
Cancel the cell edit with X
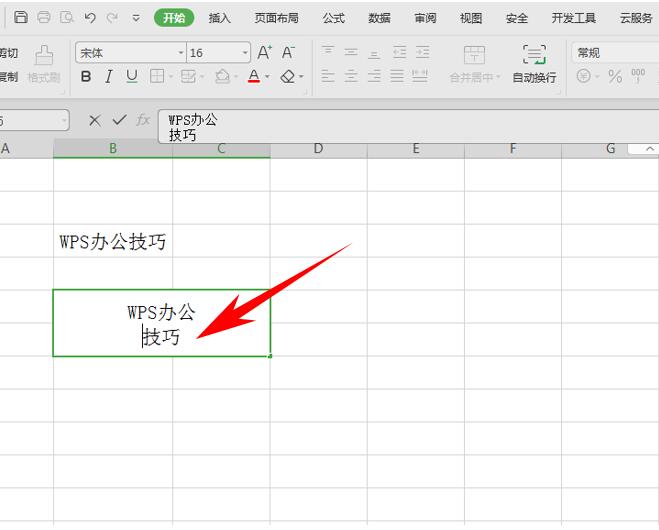95,121
